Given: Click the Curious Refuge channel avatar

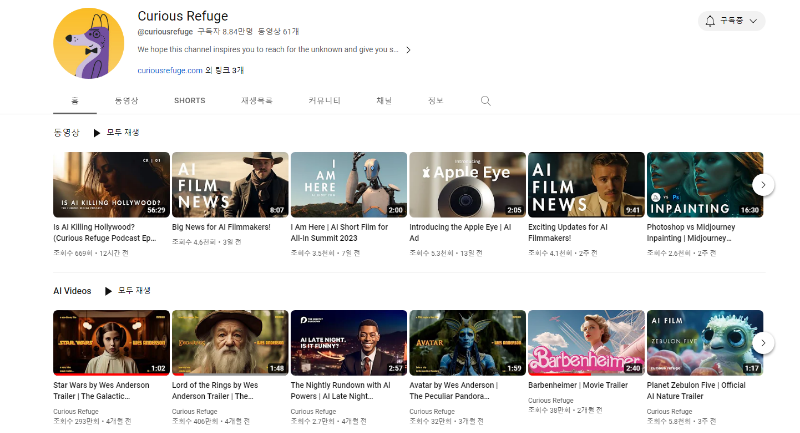Looking at the screenshot, I should (x=89, y=43).
